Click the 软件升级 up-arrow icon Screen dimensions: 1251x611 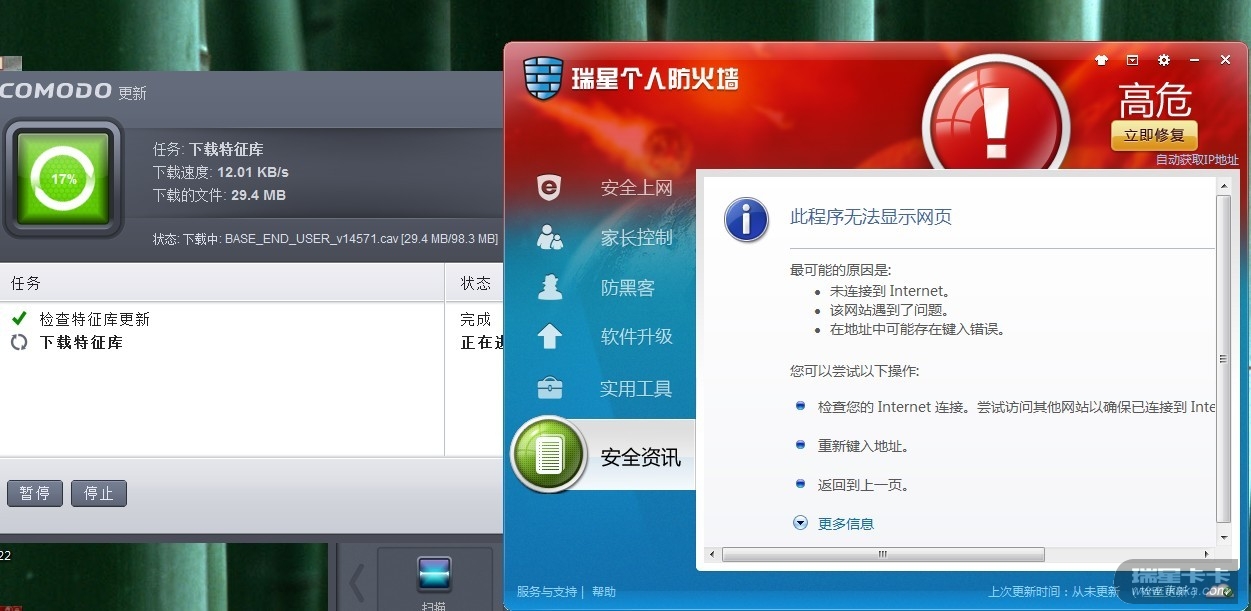[x=549, y=336]
